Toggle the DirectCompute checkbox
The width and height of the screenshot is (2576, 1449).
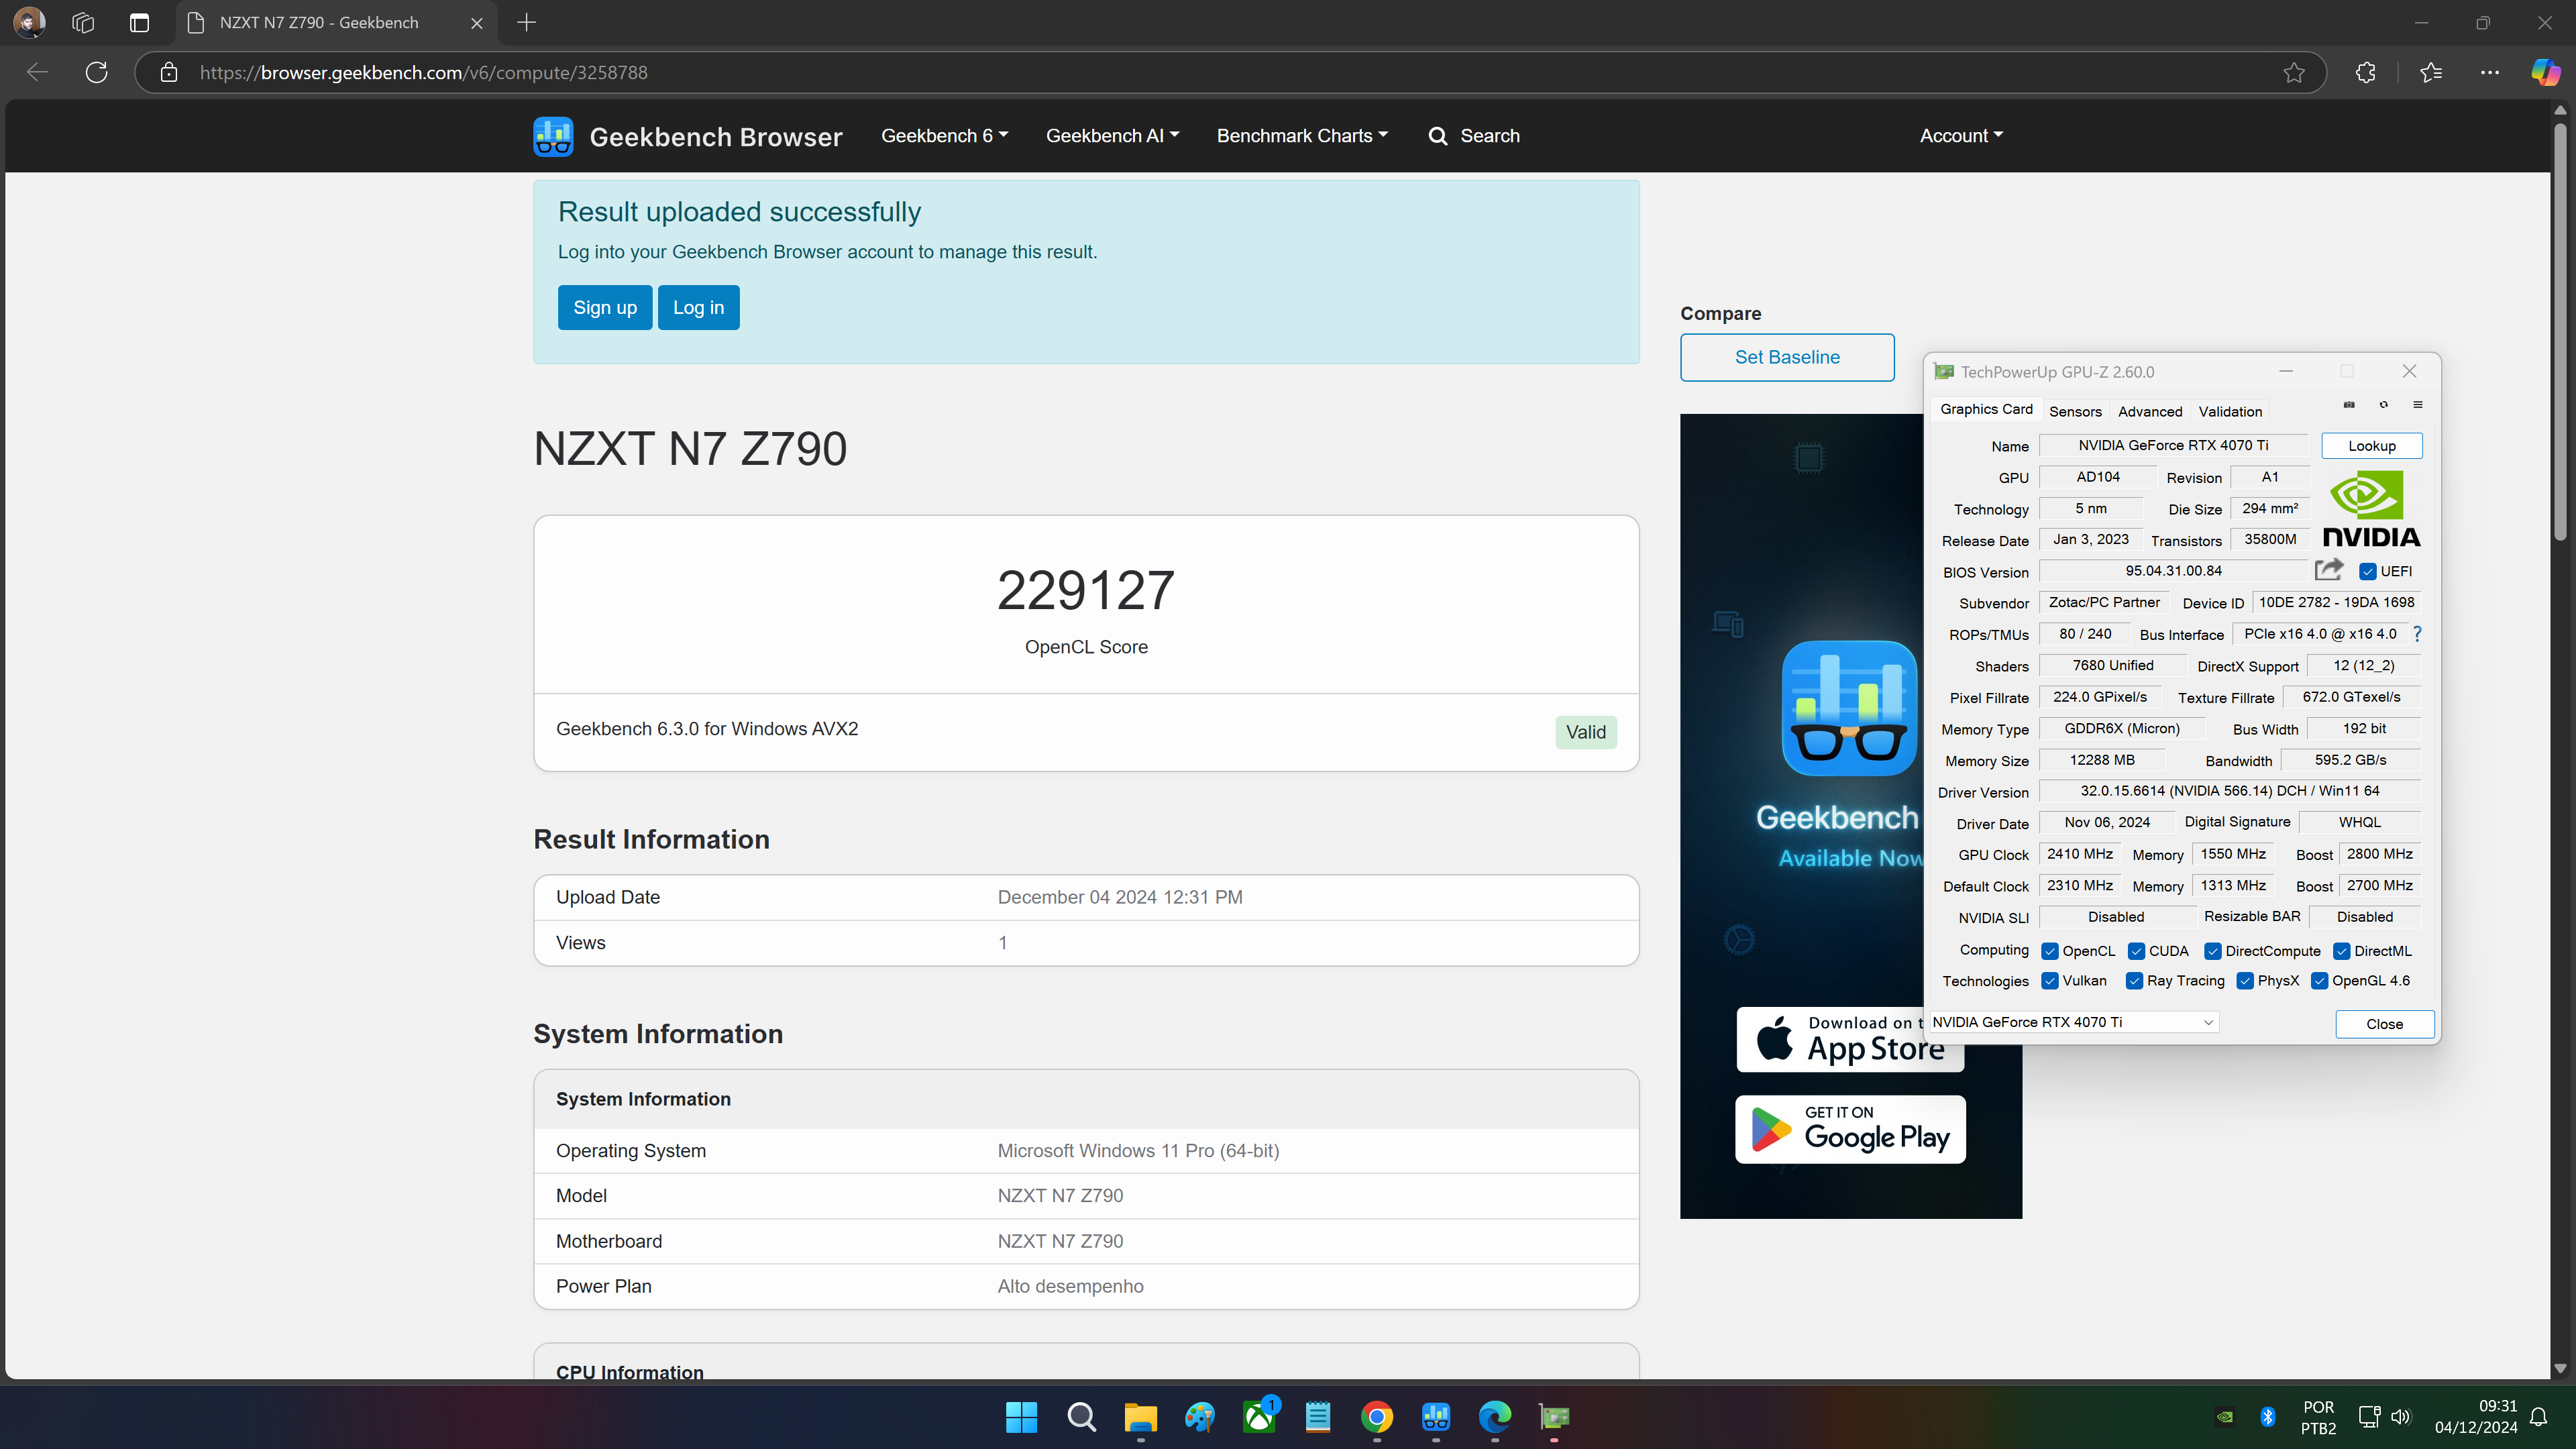tap(2213, 951)
